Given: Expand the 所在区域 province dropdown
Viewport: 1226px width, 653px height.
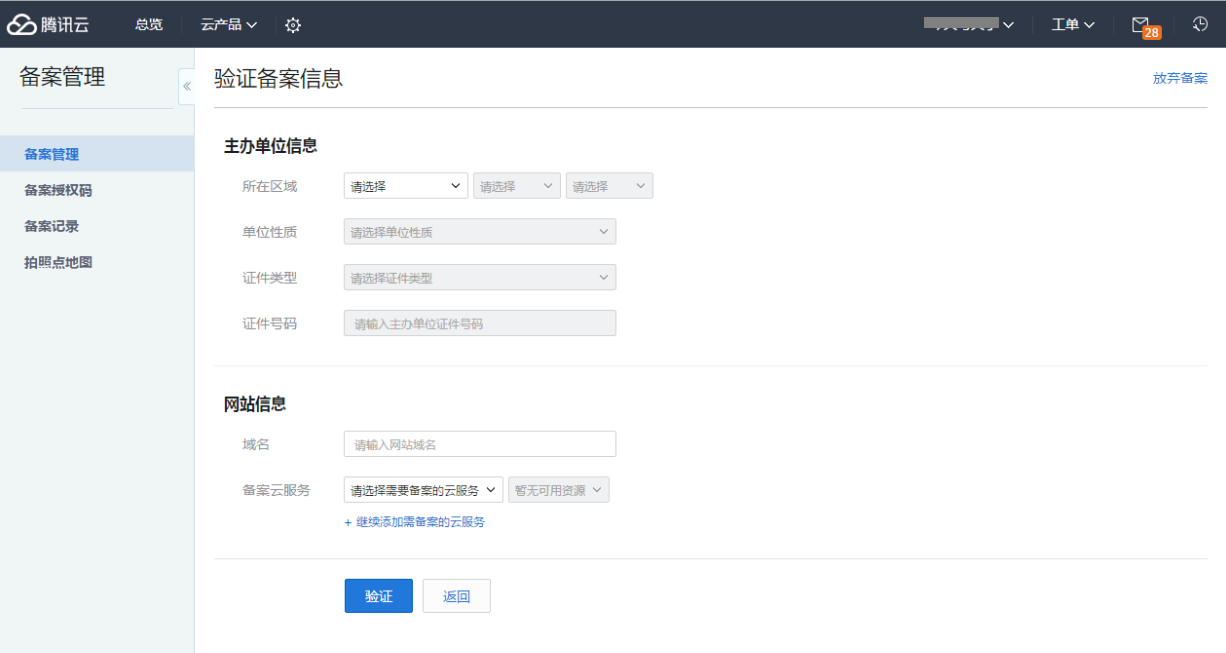Looking at the screenshot, I should (405, 186).
